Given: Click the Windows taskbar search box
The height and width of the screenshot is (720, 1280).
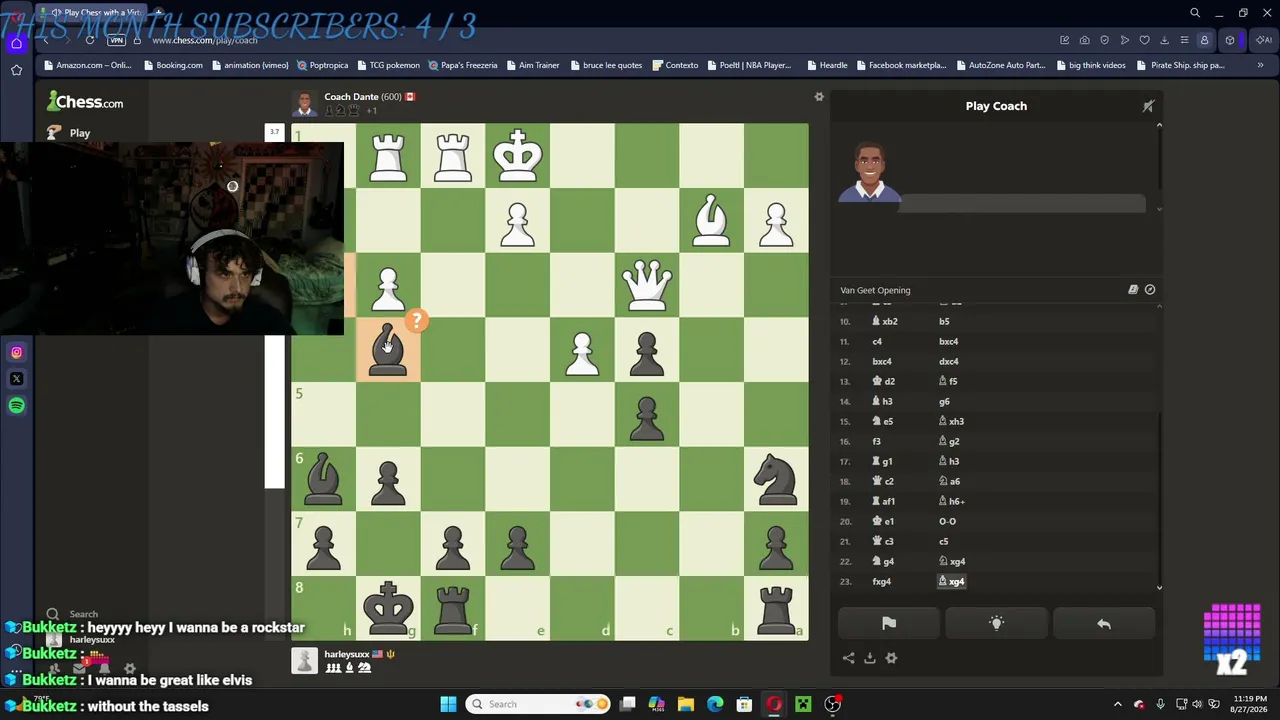Looking at the screenshot, I should point(540,704).
